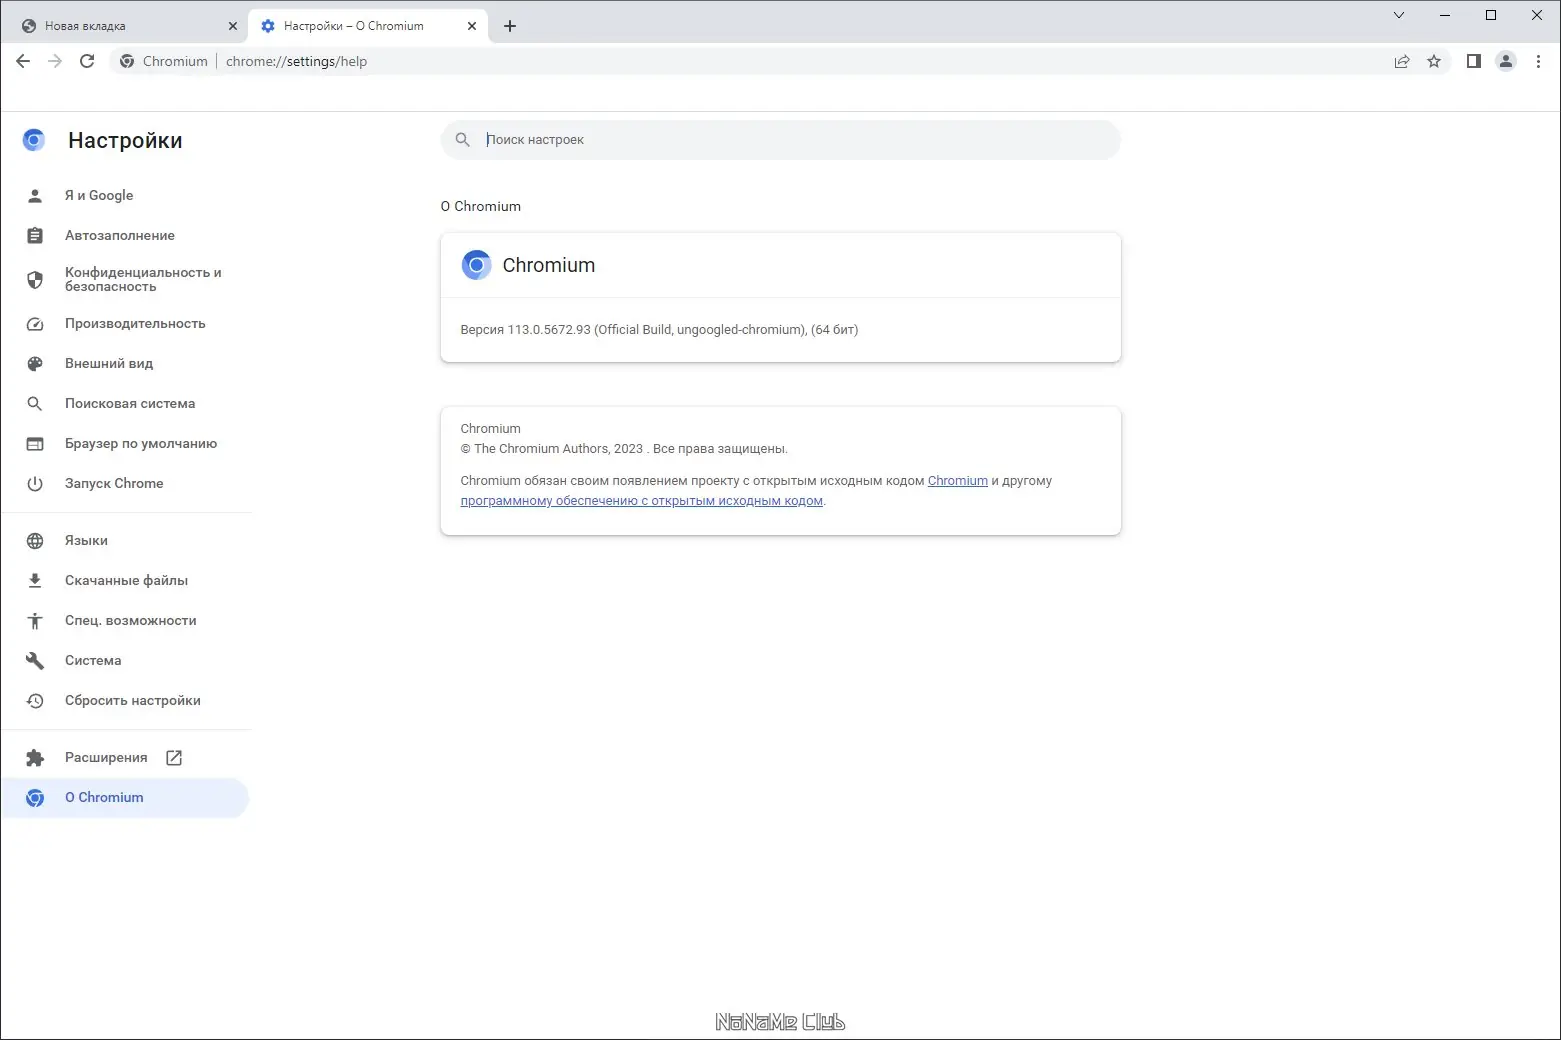Click the accessibility figure icon

click(x=35, y=621)
